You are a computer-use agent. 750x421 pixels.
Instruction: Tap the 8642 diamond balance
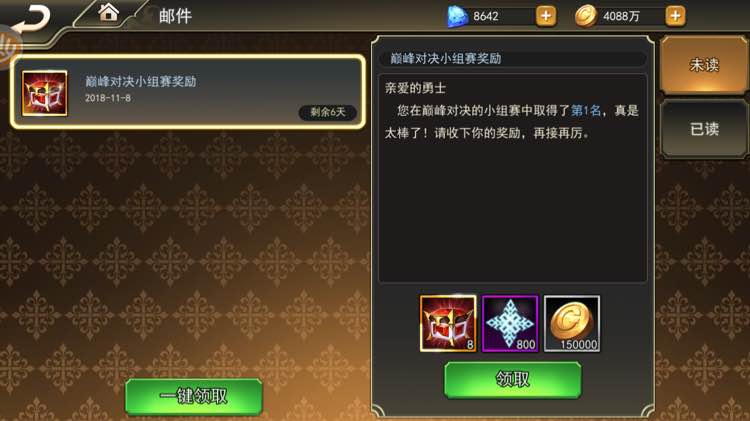[x=486, y=17]
